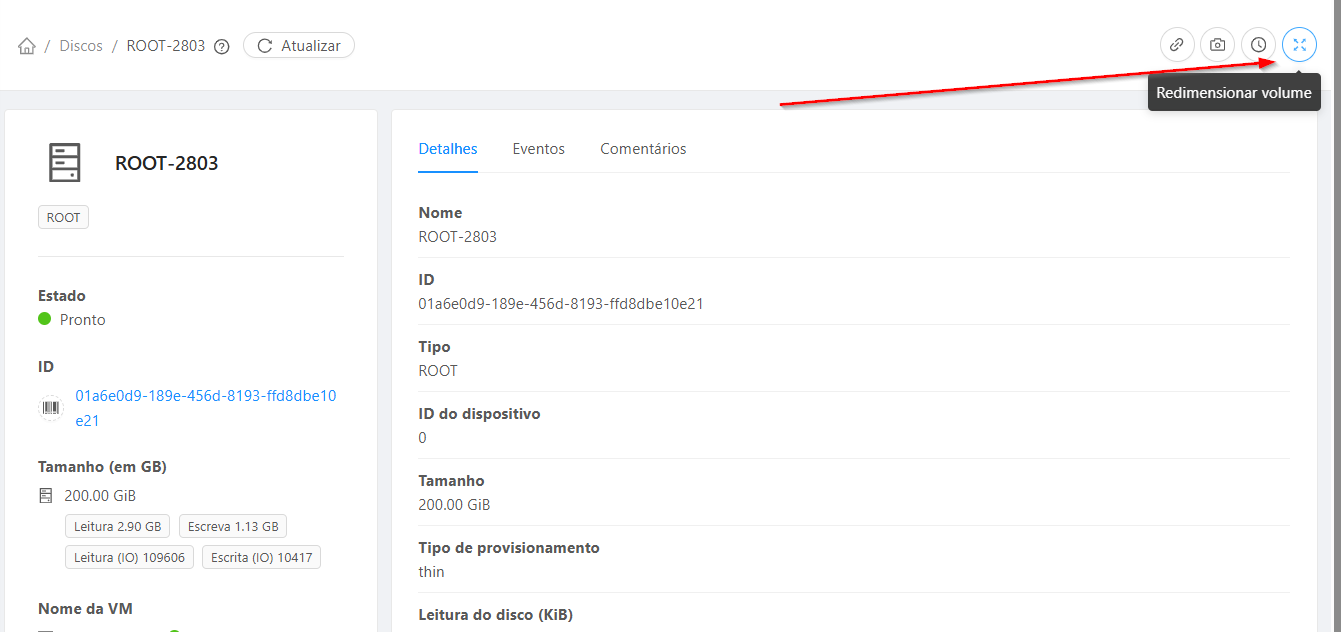
Task: Click the storage server icon beside ROOT-2803
Action: (64, 163)
